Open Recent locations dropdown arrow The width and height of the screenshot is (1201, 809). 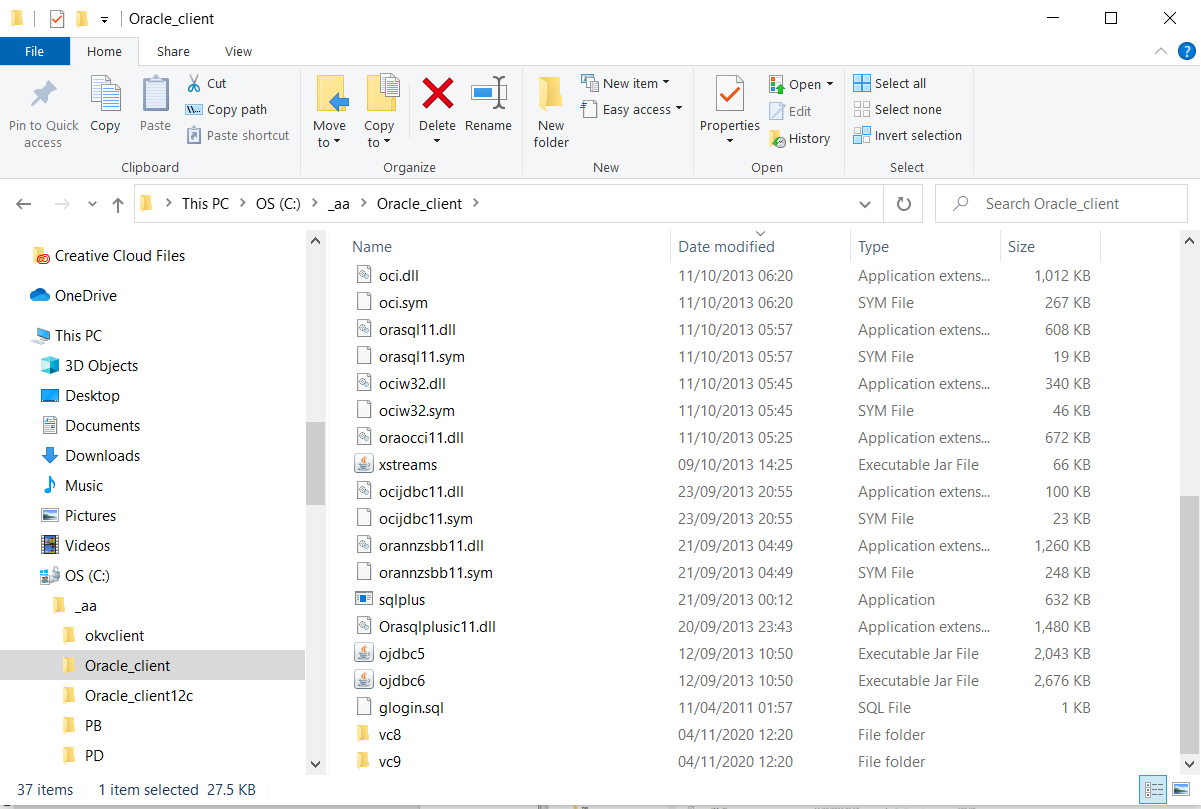92,204
